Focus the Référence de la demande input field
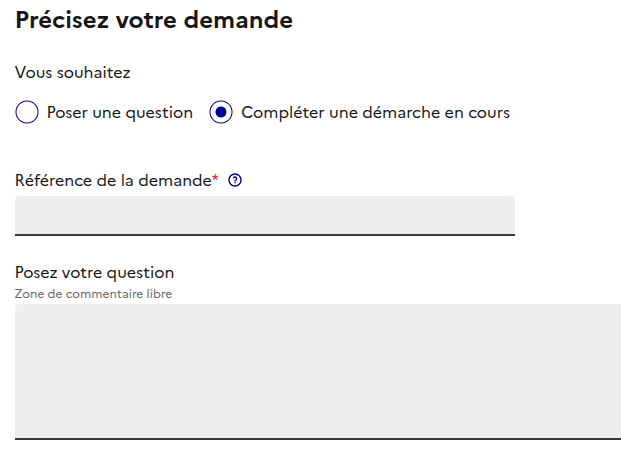 pos(265,215)
